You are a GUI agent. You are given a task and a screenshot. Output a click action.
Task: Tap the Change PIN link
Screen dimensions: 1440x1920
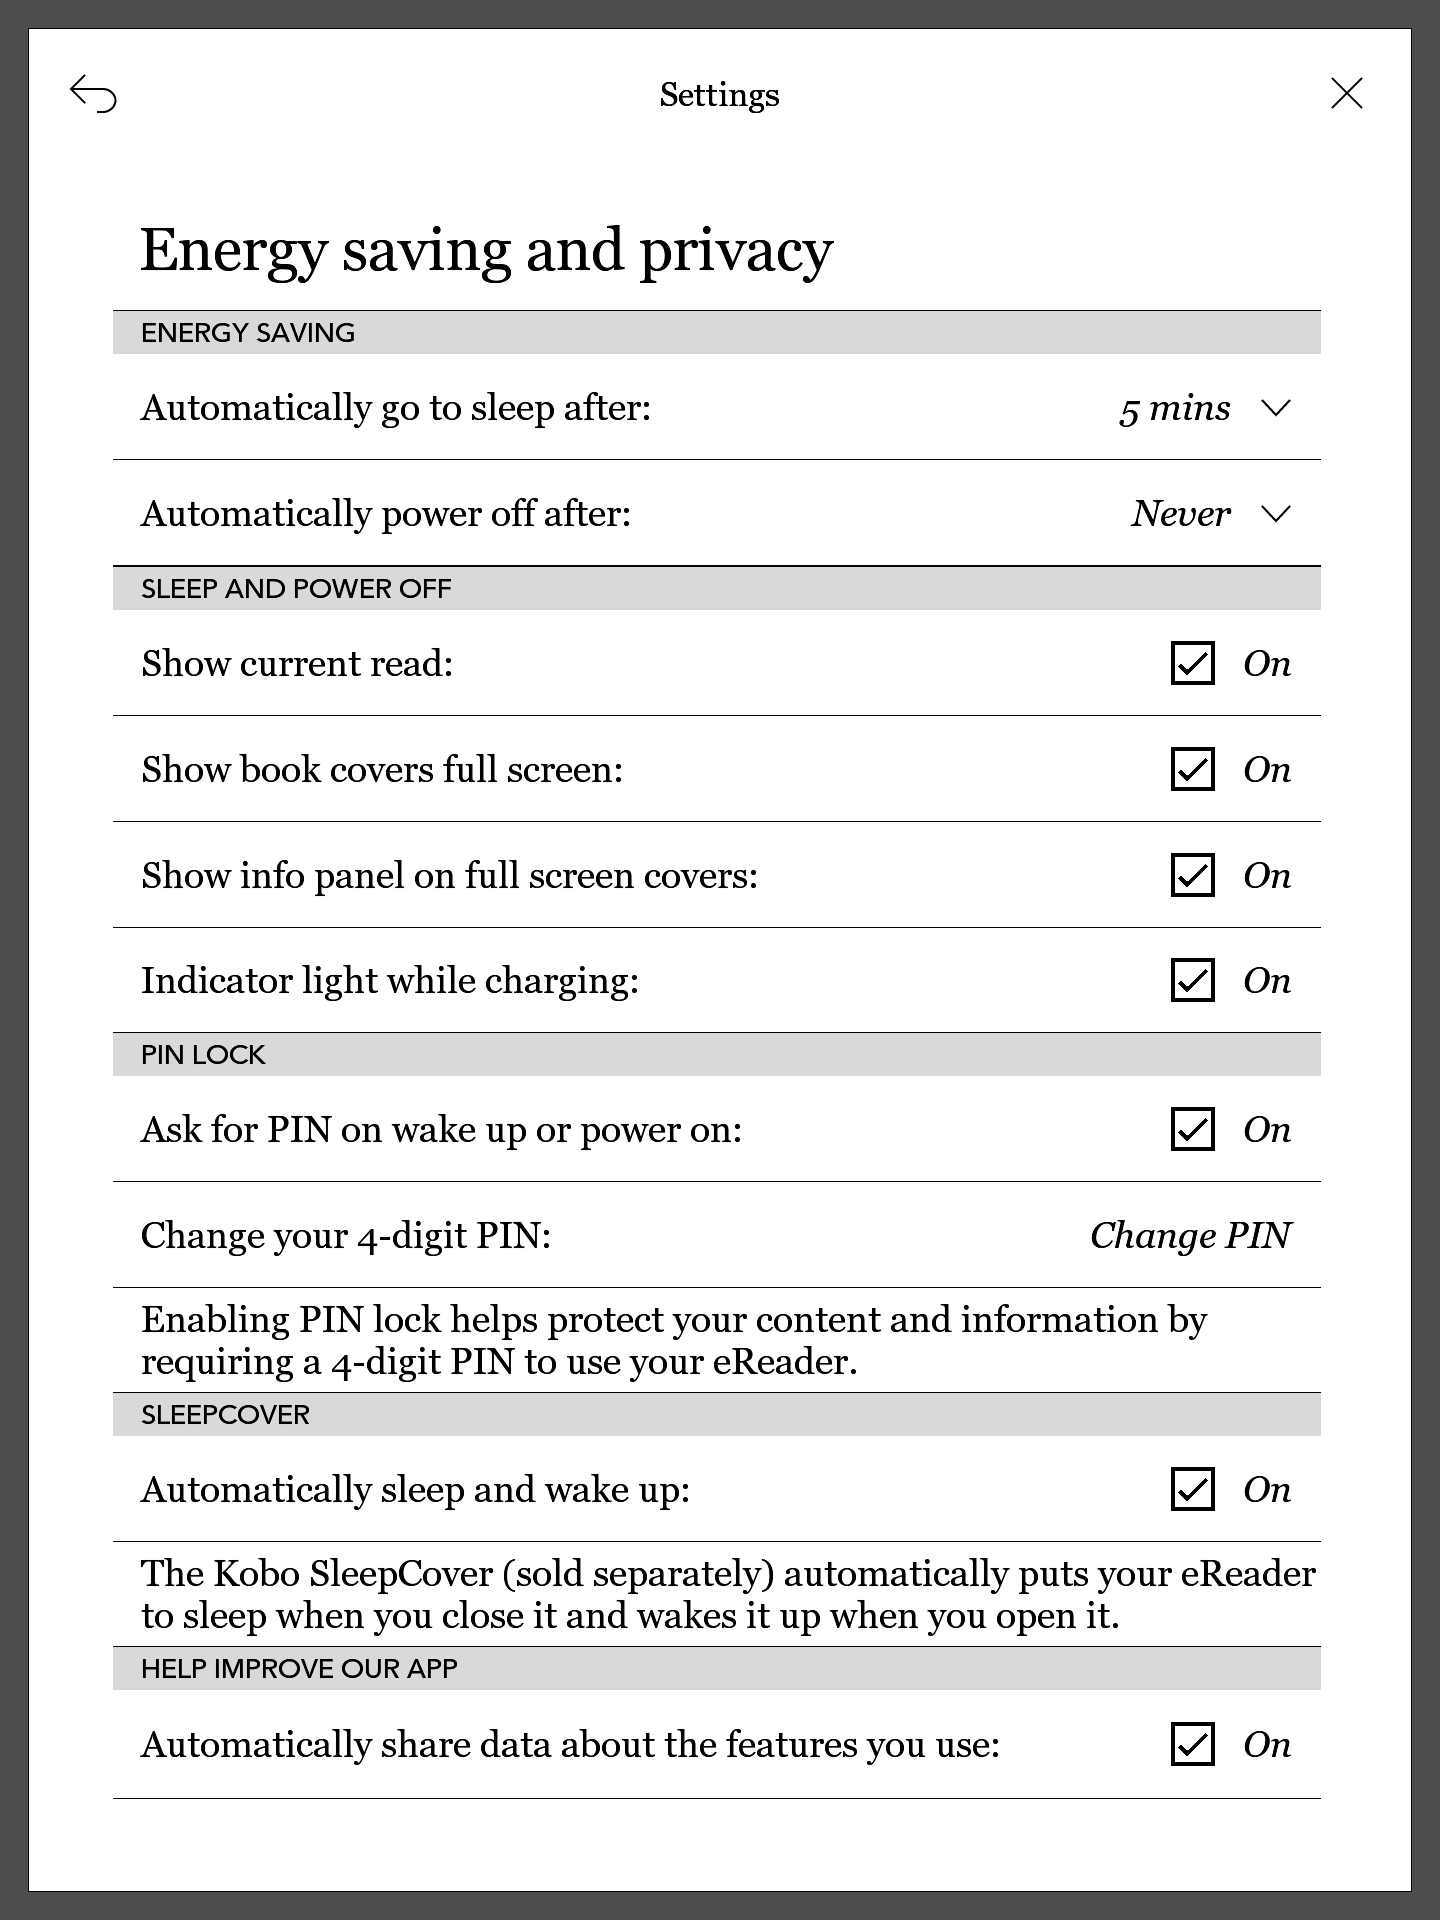click(1190, 1236)
